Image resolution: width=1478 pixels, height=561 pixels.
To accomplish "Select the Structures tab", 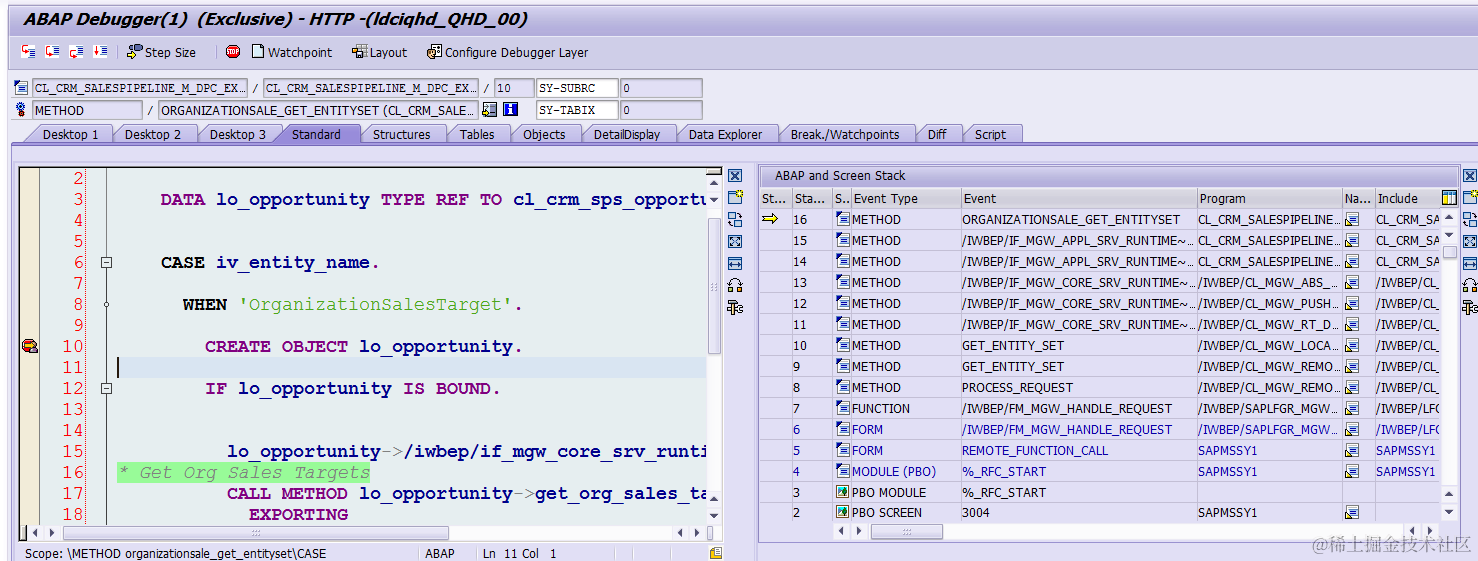I will [x=401, y=134].
